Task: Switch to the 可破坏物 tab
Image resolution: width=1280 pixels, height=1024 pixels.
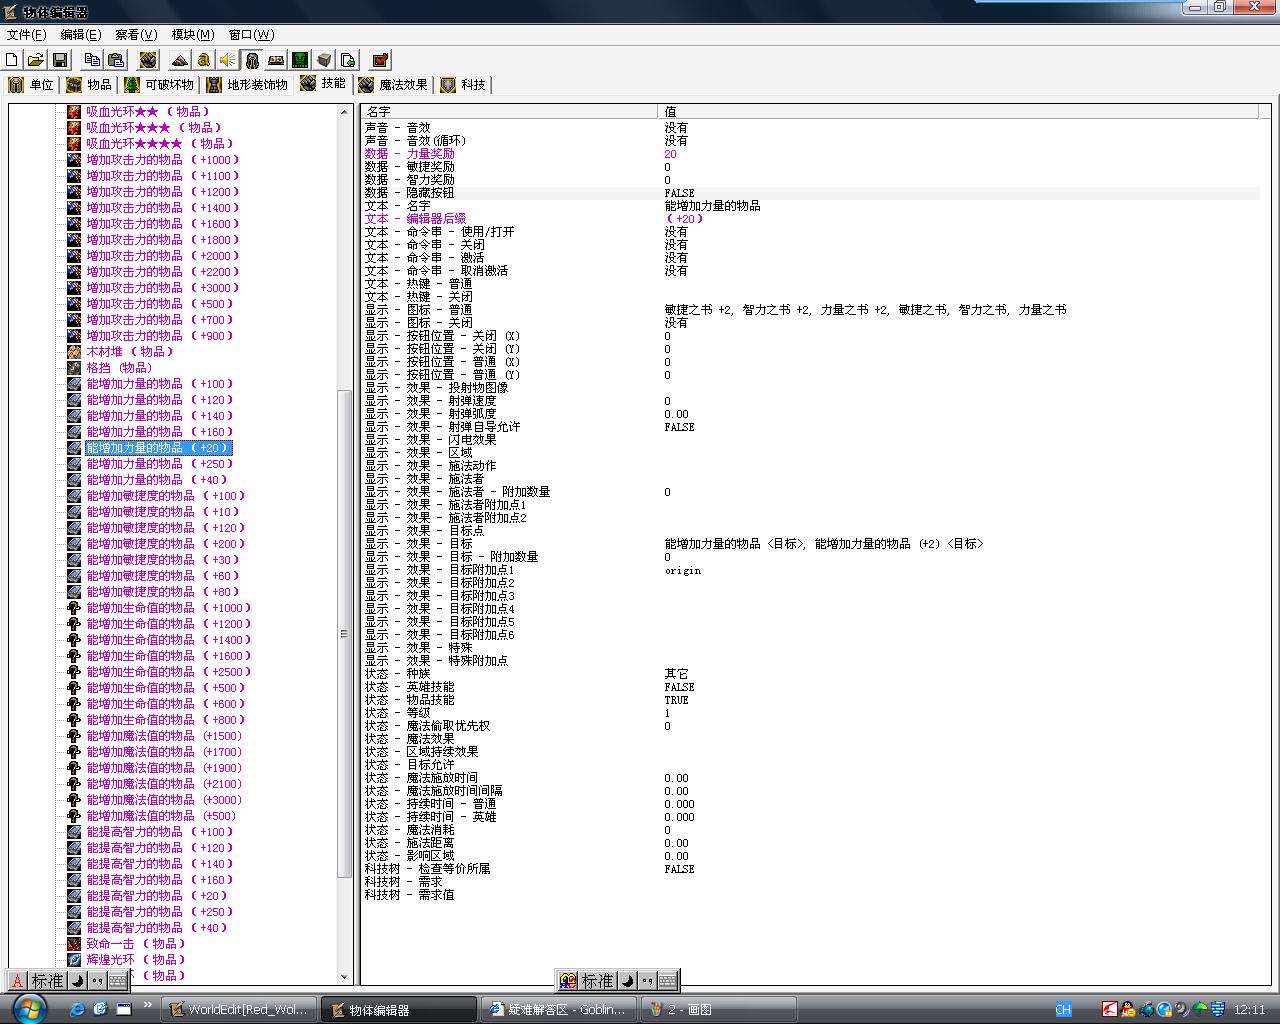Action: click(x=159, y=85)
